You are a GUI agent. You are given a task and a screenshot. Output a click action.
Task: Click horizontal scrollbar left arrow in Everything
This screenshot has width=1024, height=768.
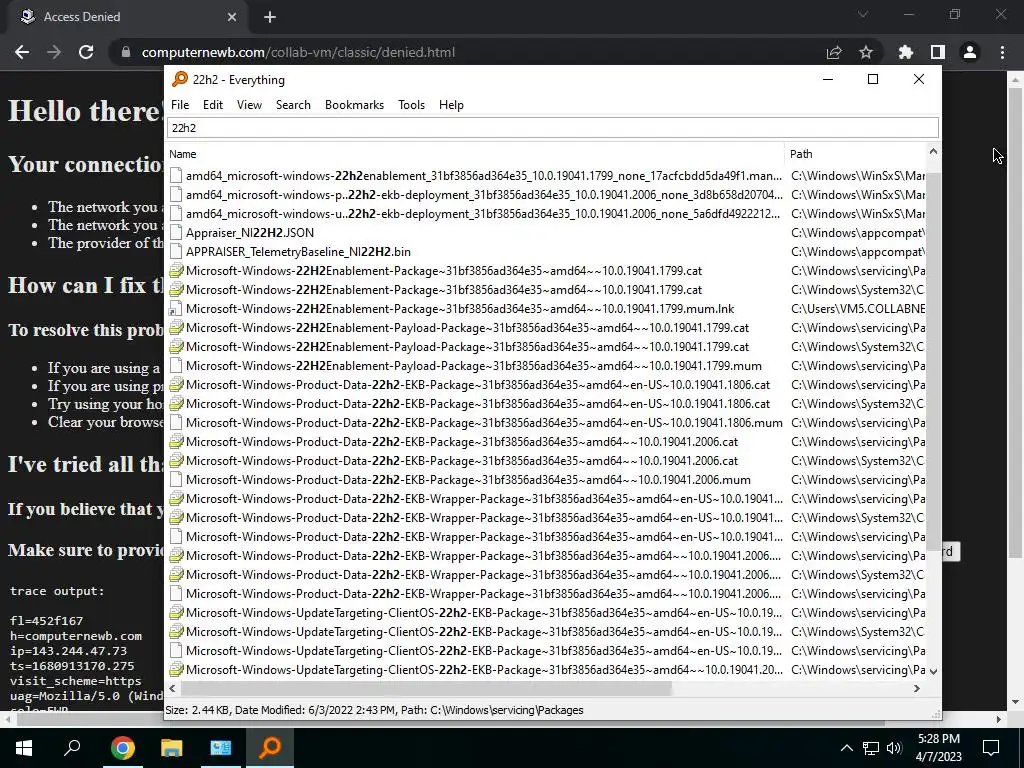click(x=172, y=688)
